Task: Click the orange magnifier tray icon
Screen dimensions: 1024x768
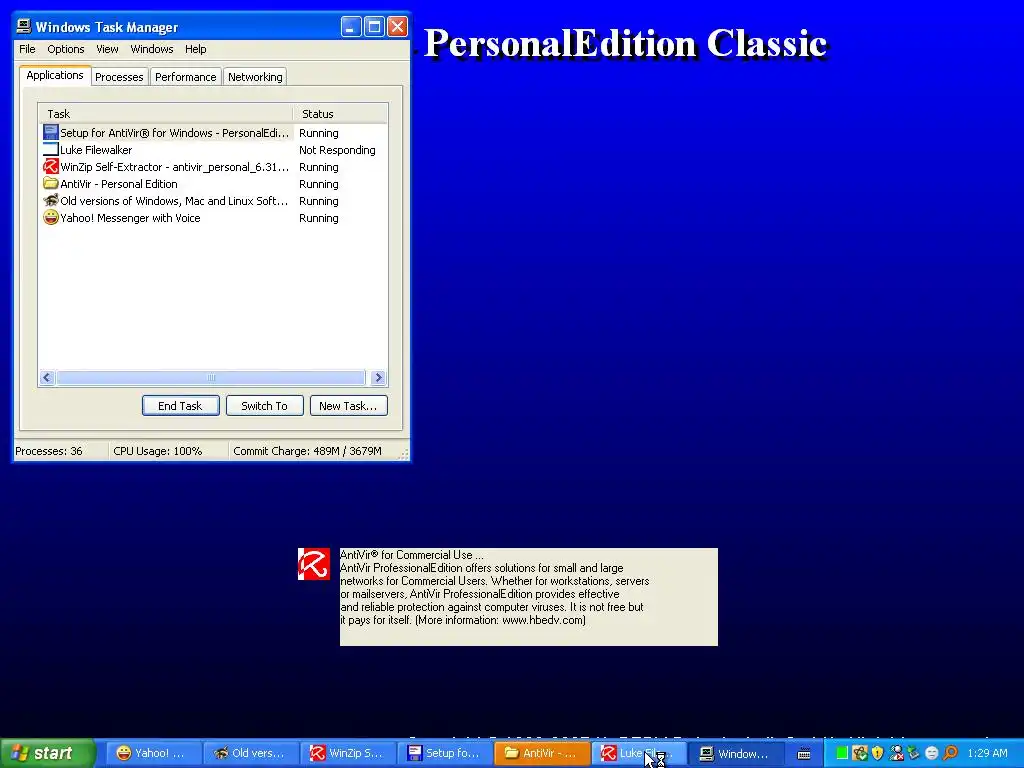Action: (950, 753)
